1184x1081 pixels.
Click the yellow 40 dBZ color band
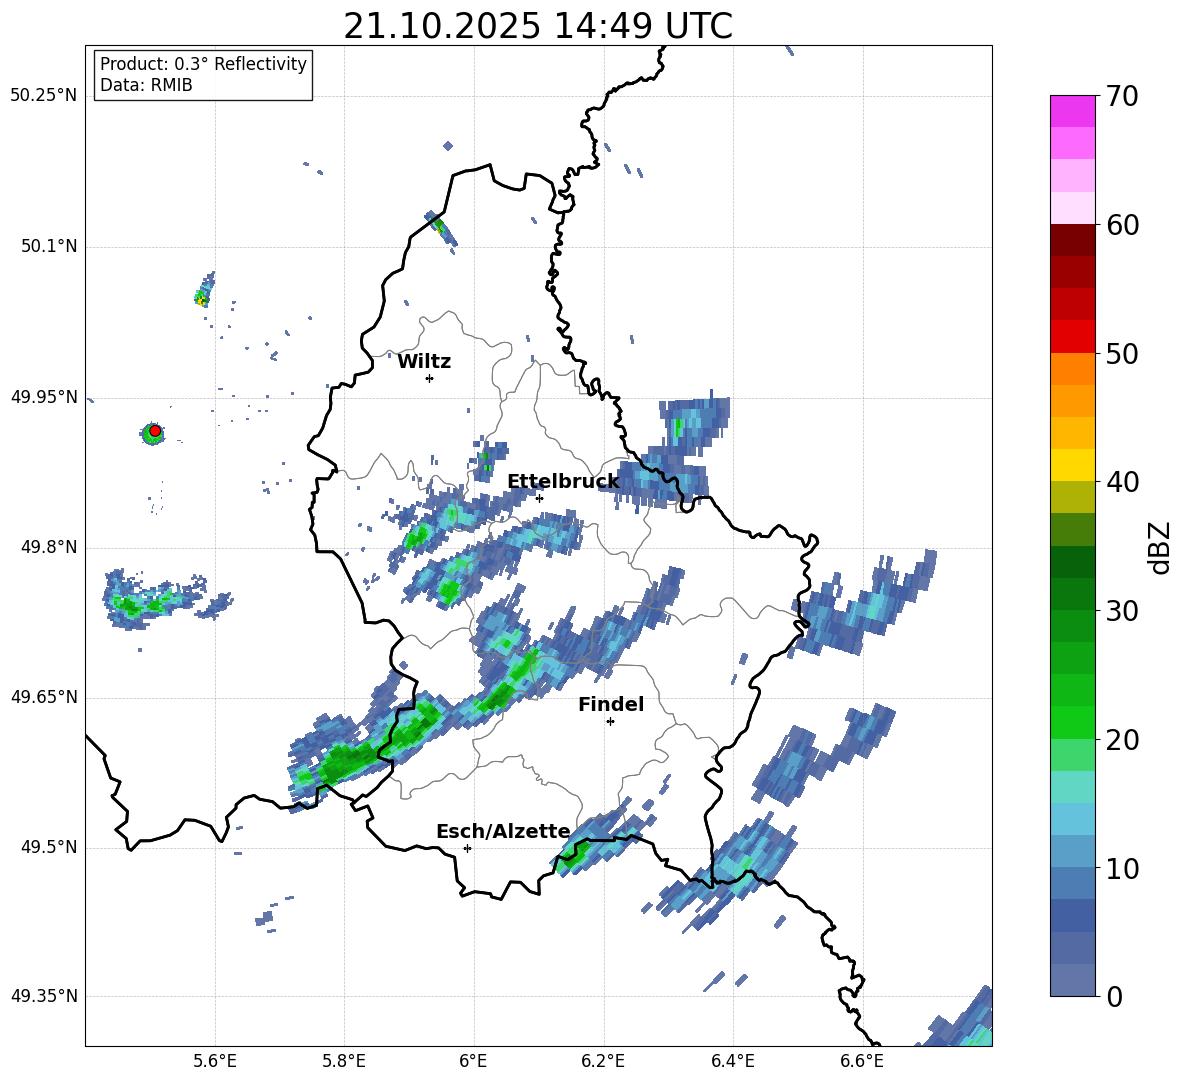pyautogui.click(x=1073, y=465)
